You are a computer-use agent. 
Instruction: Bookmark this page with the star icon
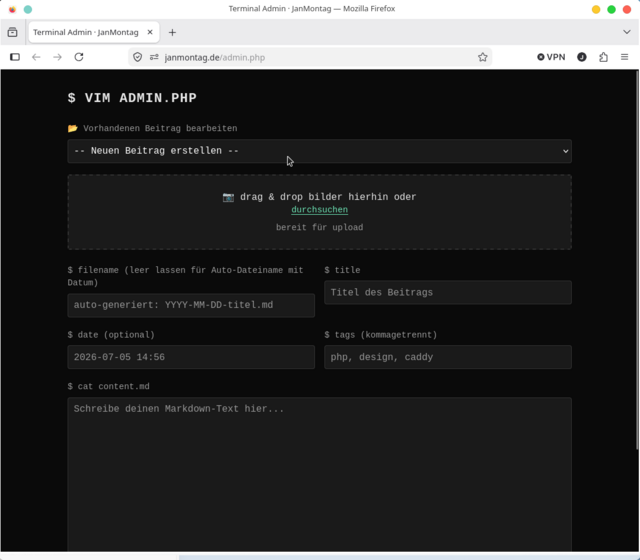click(482, 57)
